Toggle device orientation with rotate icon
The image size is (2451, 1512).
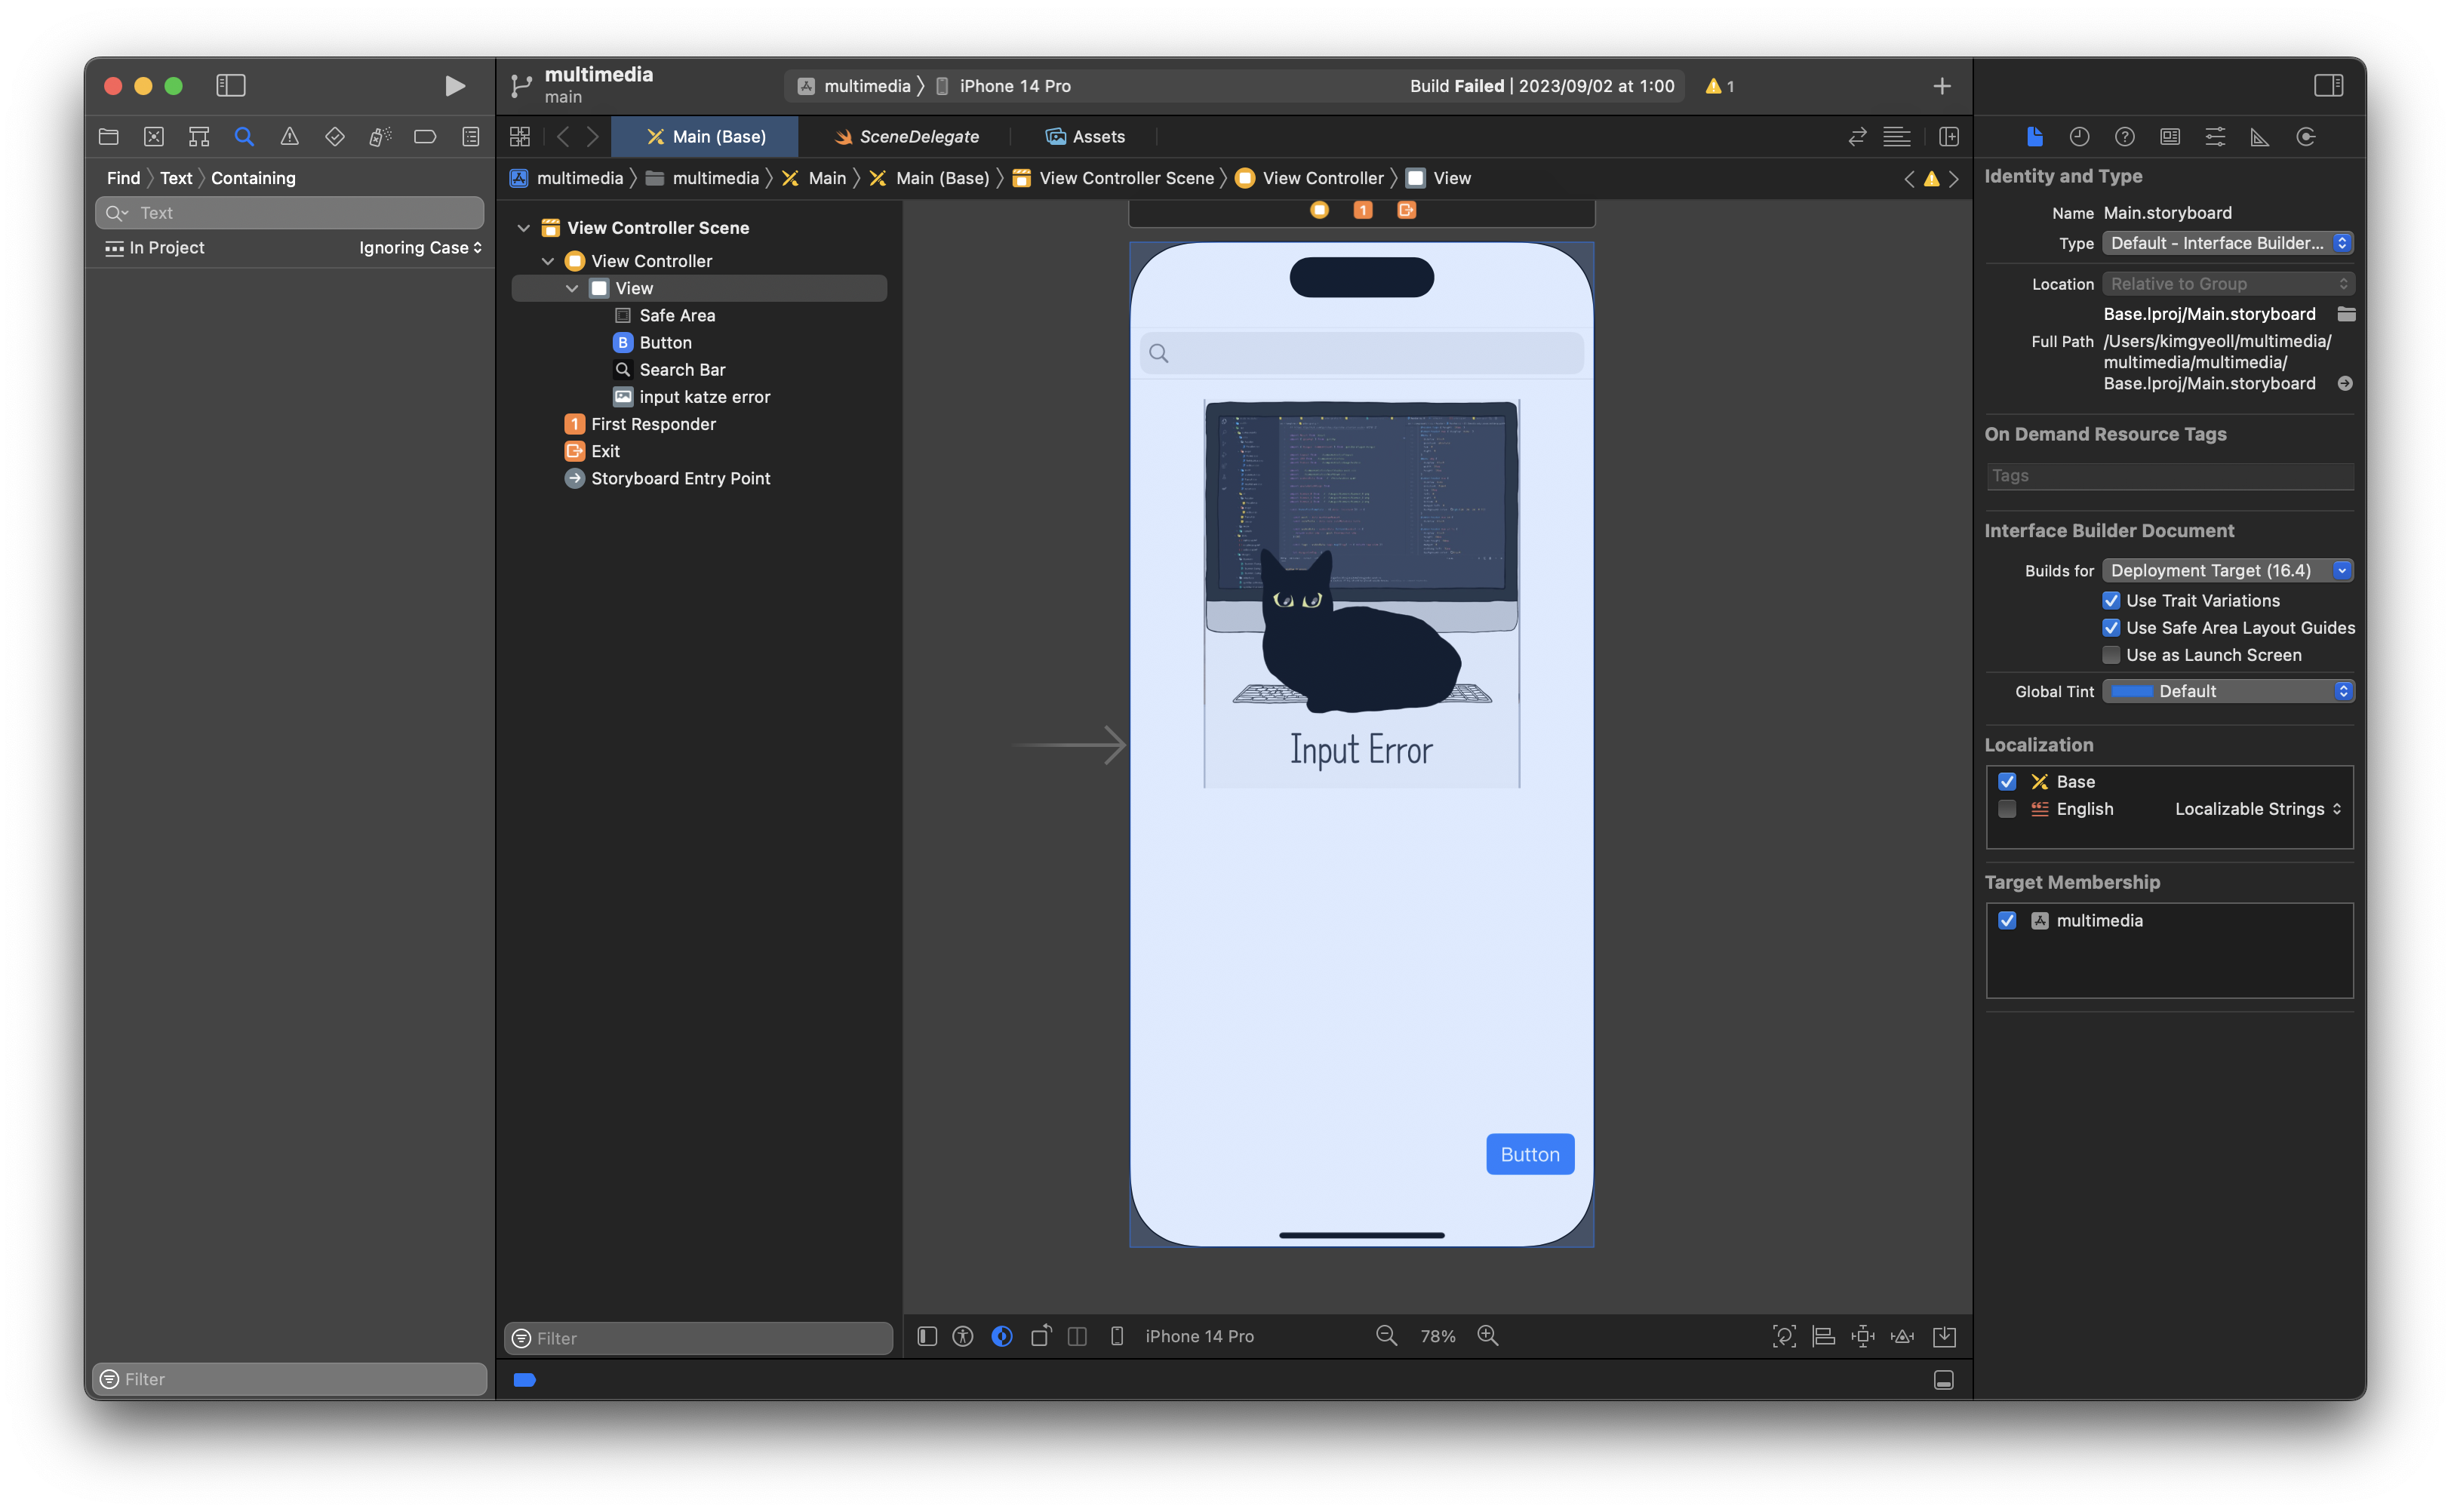(1040, 1335)
